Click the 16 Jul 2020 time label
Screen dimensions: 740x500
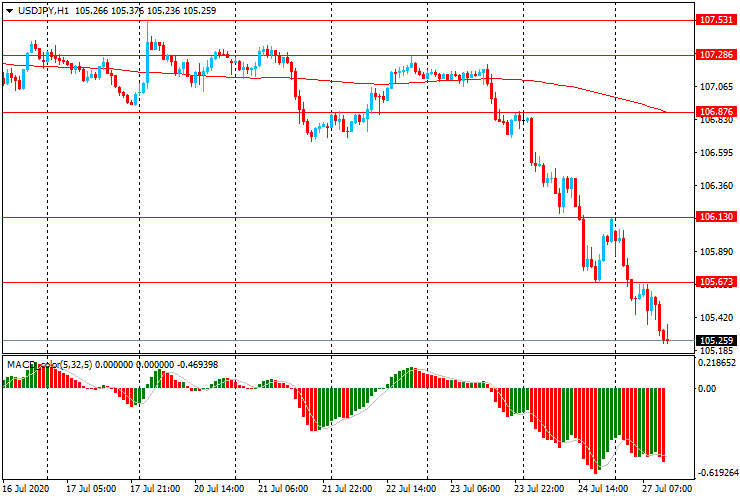click(25, 489)
